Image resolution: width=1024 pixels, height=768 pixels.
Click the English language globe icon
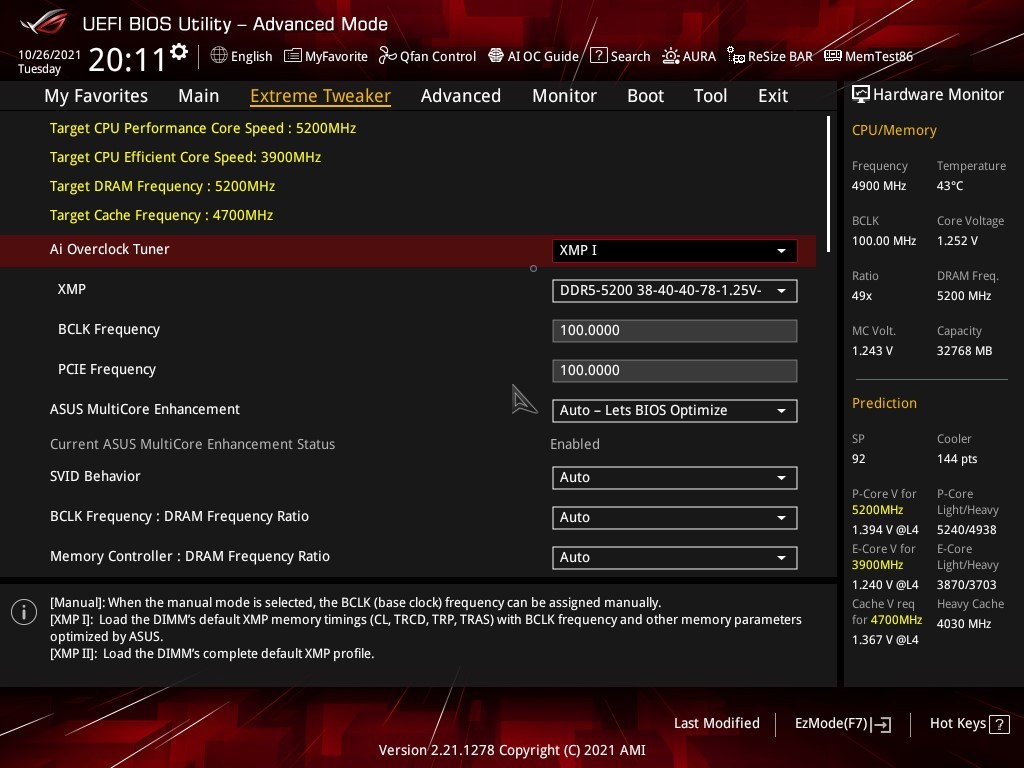[x=219, y=56]
